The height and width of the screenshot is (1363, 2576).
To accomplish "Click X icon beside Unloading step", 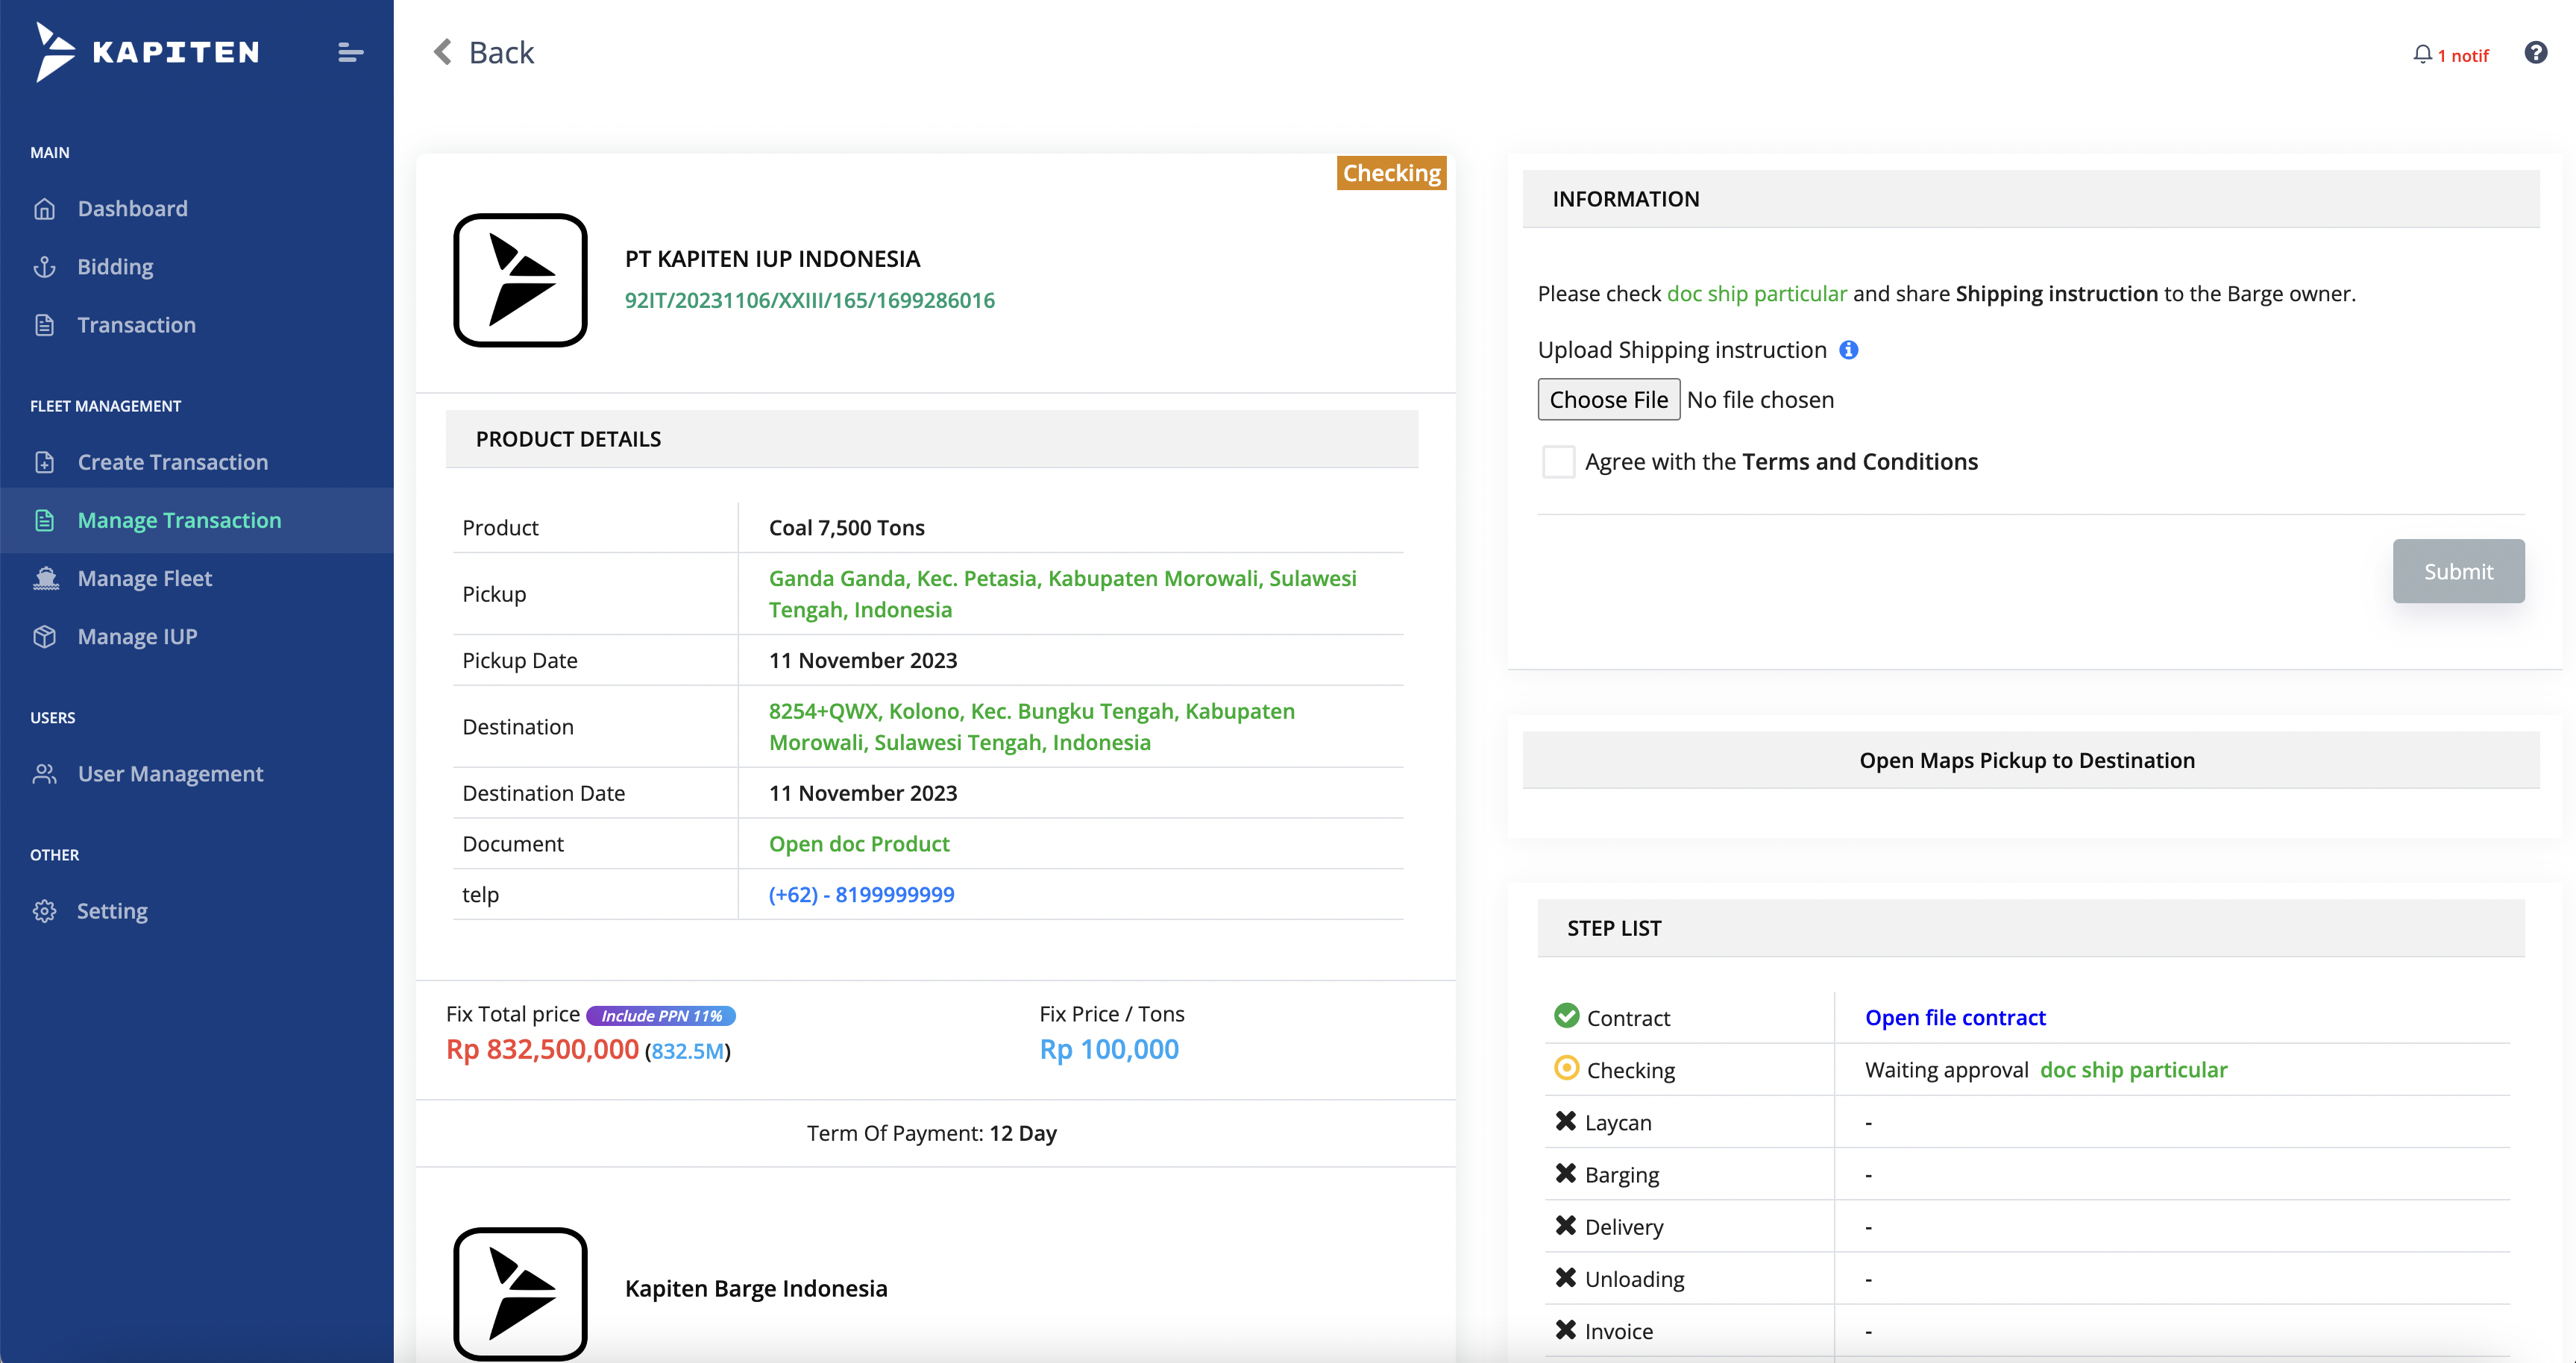I will click(1565, 1277).
